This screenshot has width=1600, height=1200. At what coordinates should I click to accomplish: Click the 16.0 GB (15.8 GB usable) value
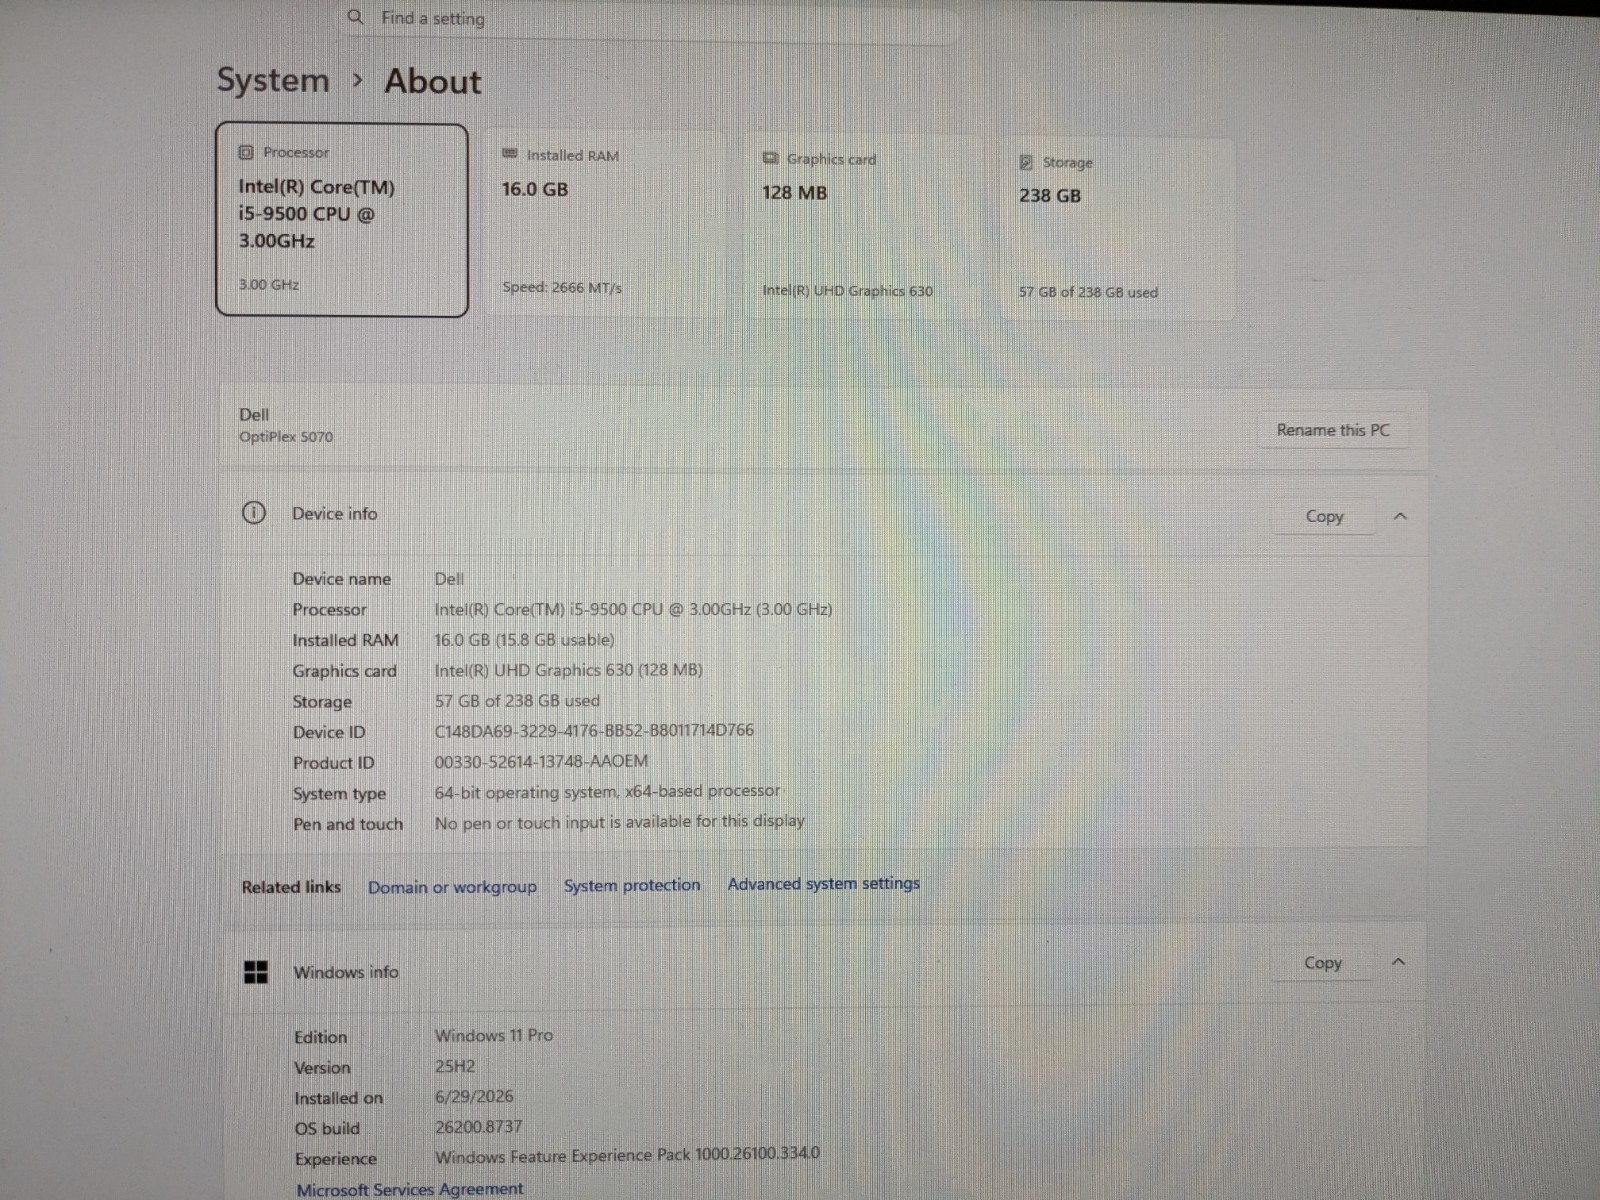click(524, 639)
